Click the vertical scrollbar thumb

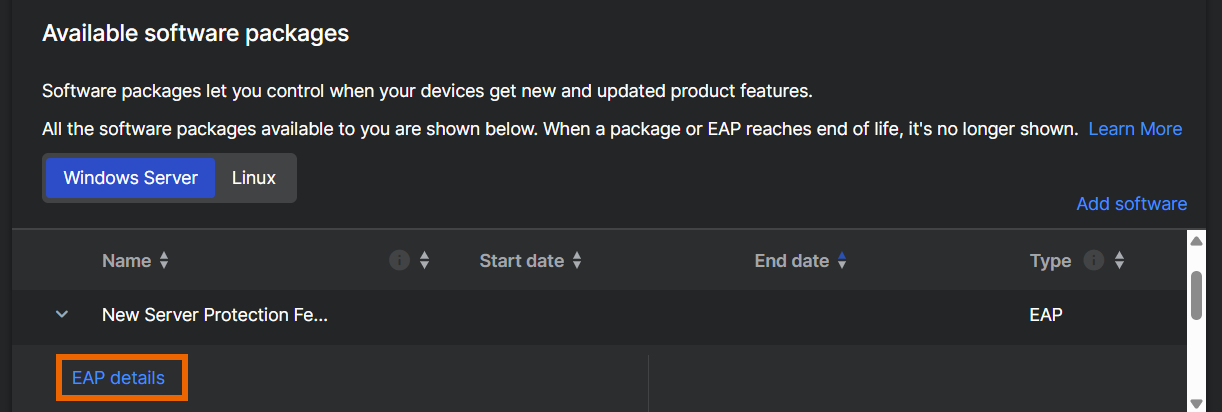1195,294
